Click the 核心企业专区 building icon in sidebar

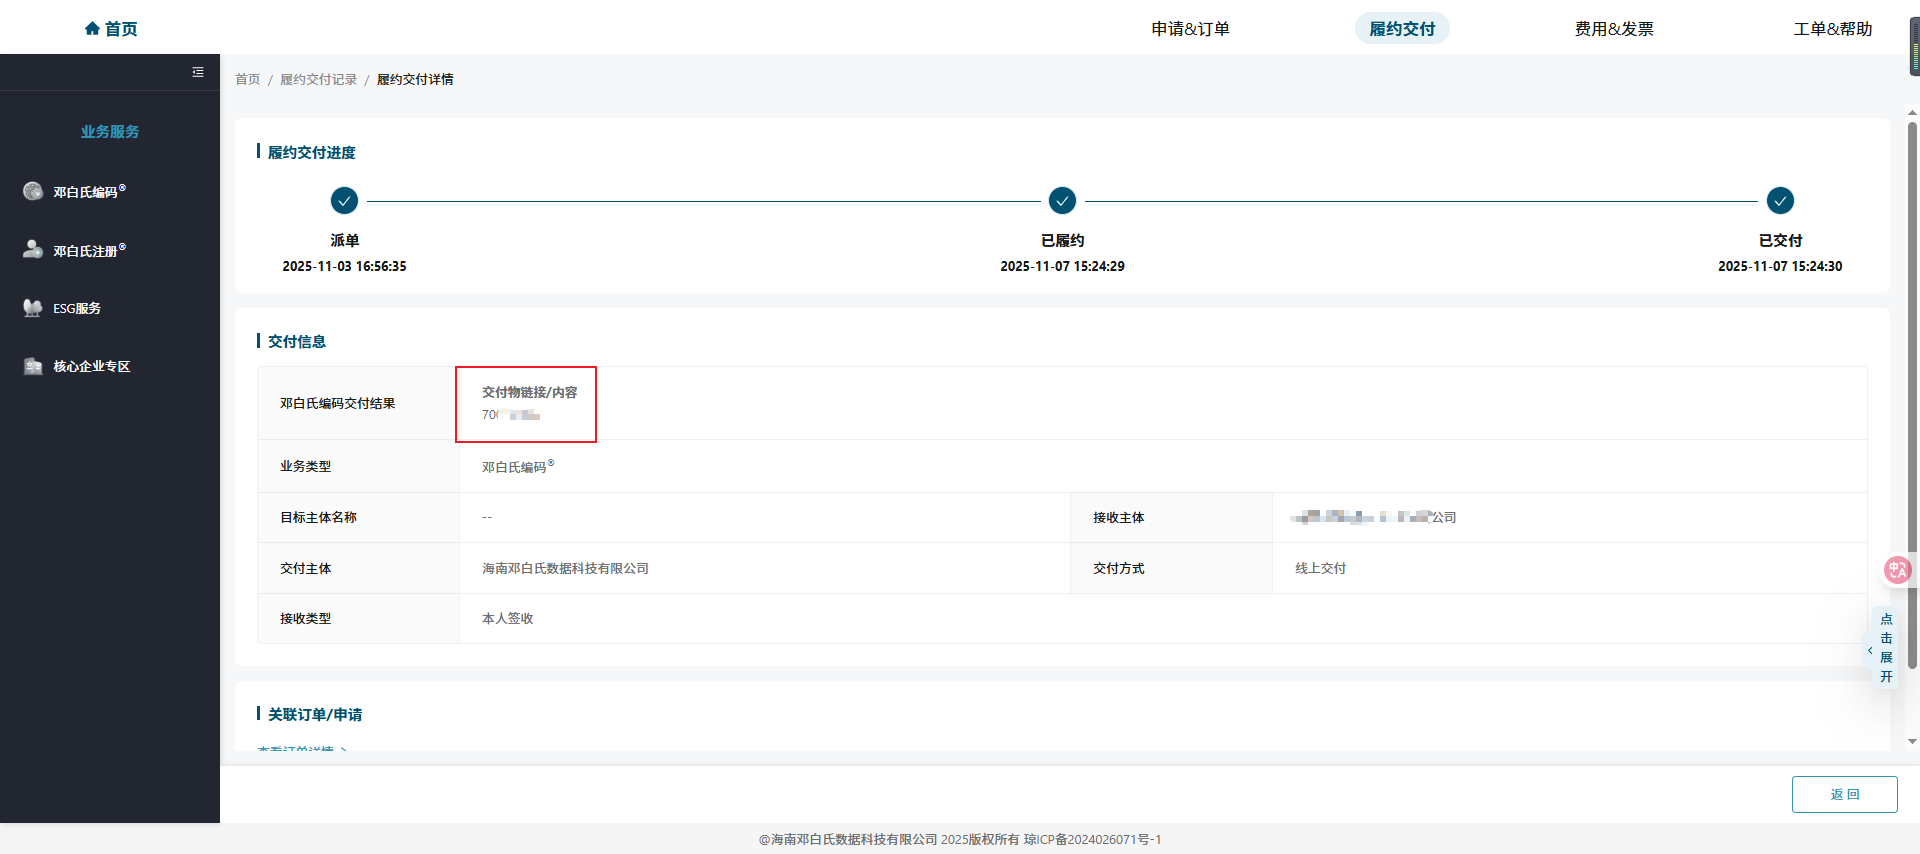pos(33,366)
